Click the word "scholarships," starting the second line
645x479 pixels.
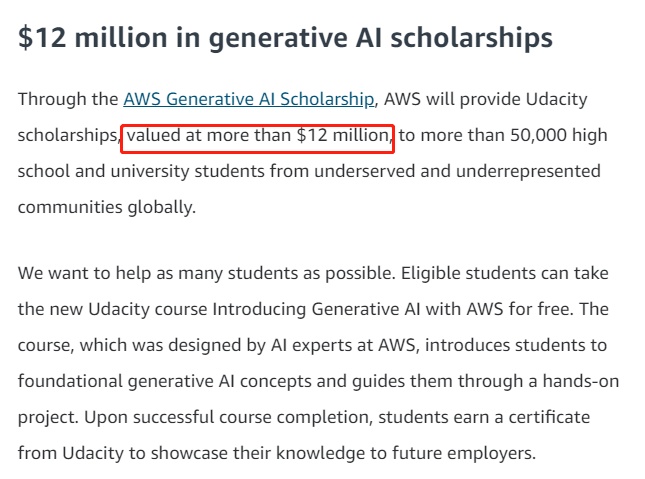point(69,135)
